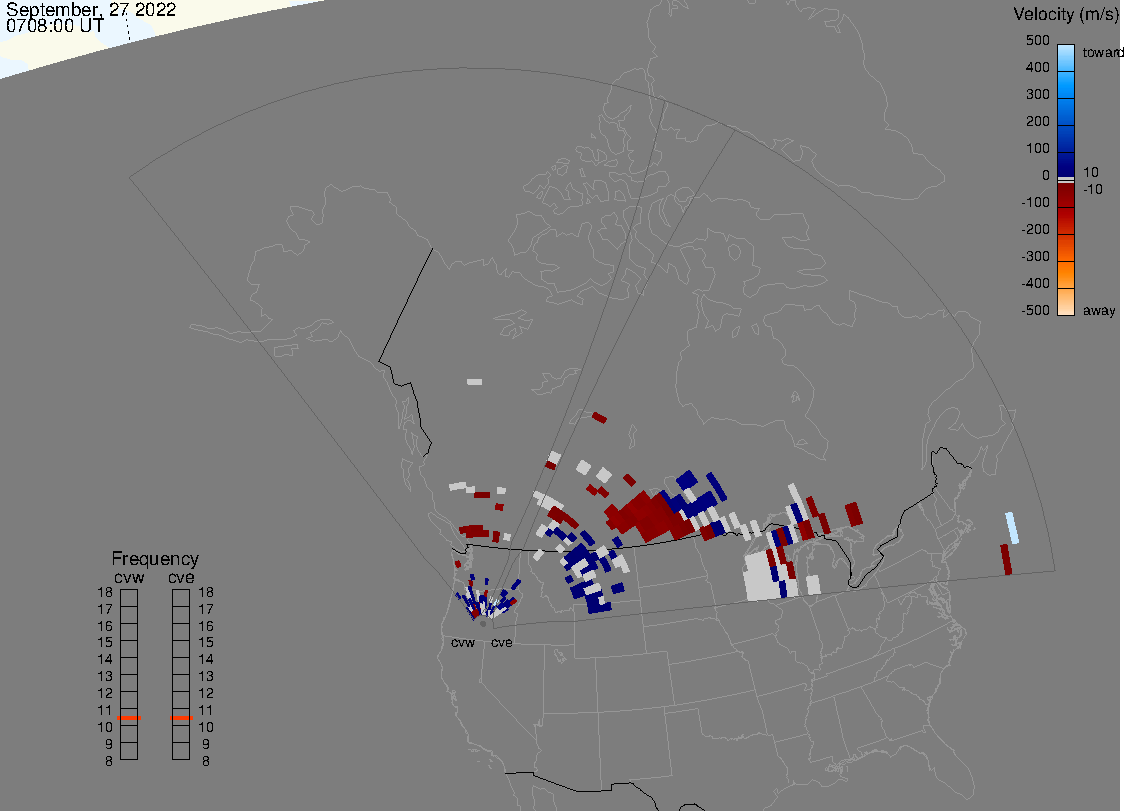Pick the orange -400 to -300 color bar segment
The width and height of the screenshot is (1124, 811).
1066,275
